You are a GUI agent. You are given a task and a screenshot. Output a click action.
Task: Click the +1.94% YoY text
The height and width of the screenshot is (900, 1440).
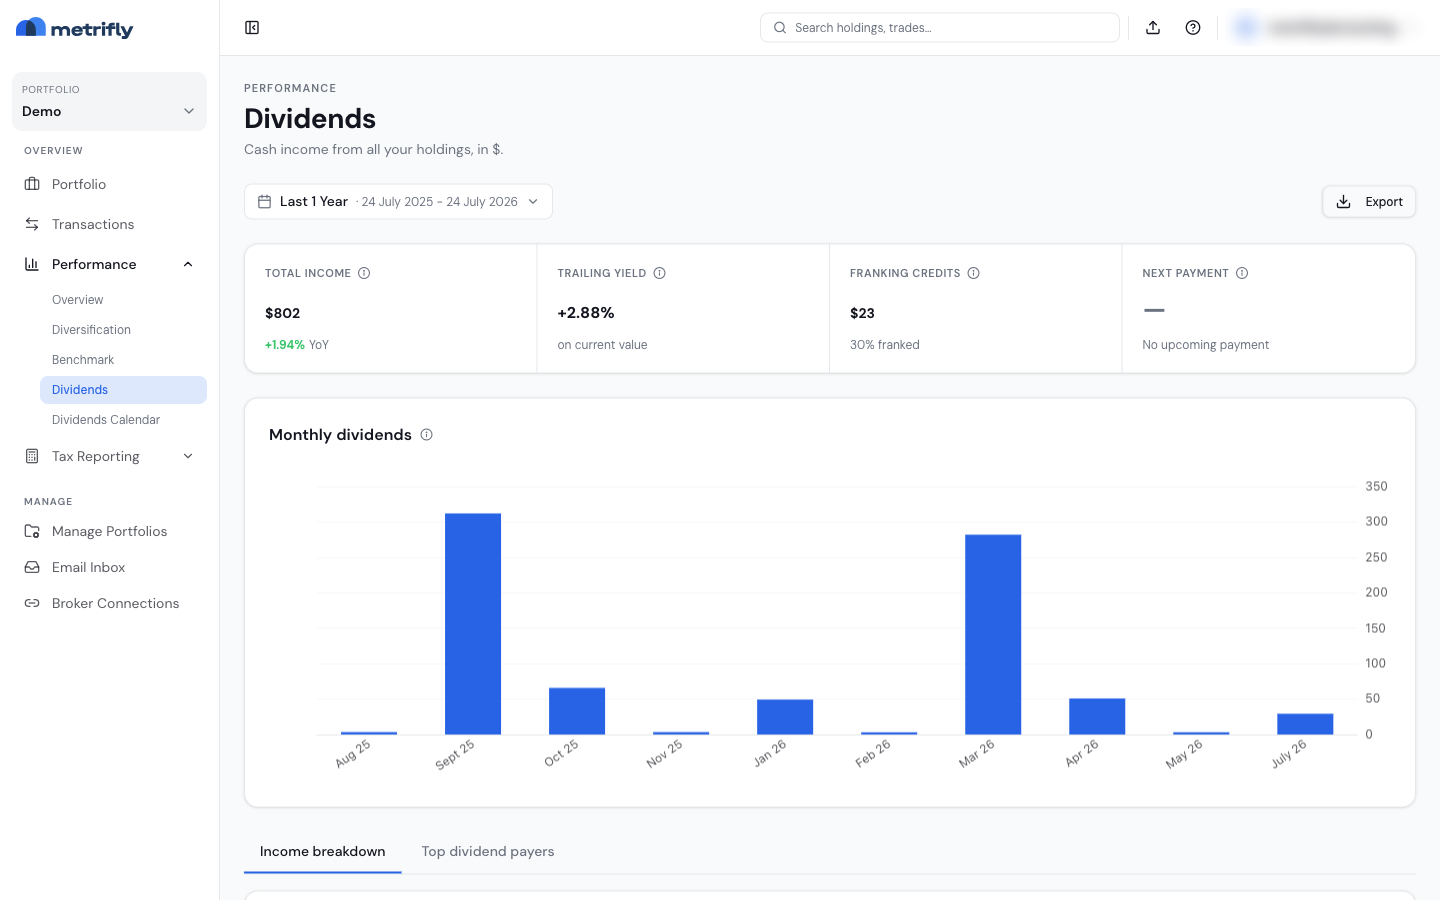tap(297, 345)
